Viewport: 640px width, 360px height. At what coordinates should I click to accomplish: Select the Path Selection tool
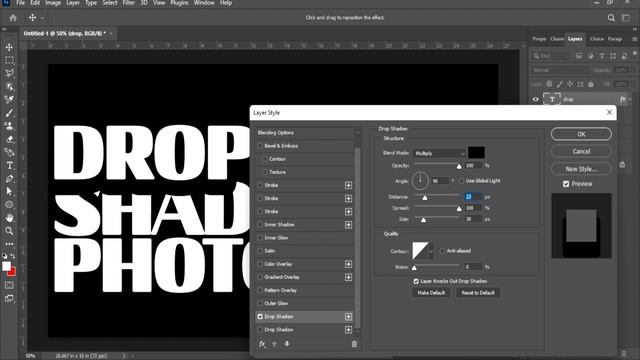(x=9, y=191)
